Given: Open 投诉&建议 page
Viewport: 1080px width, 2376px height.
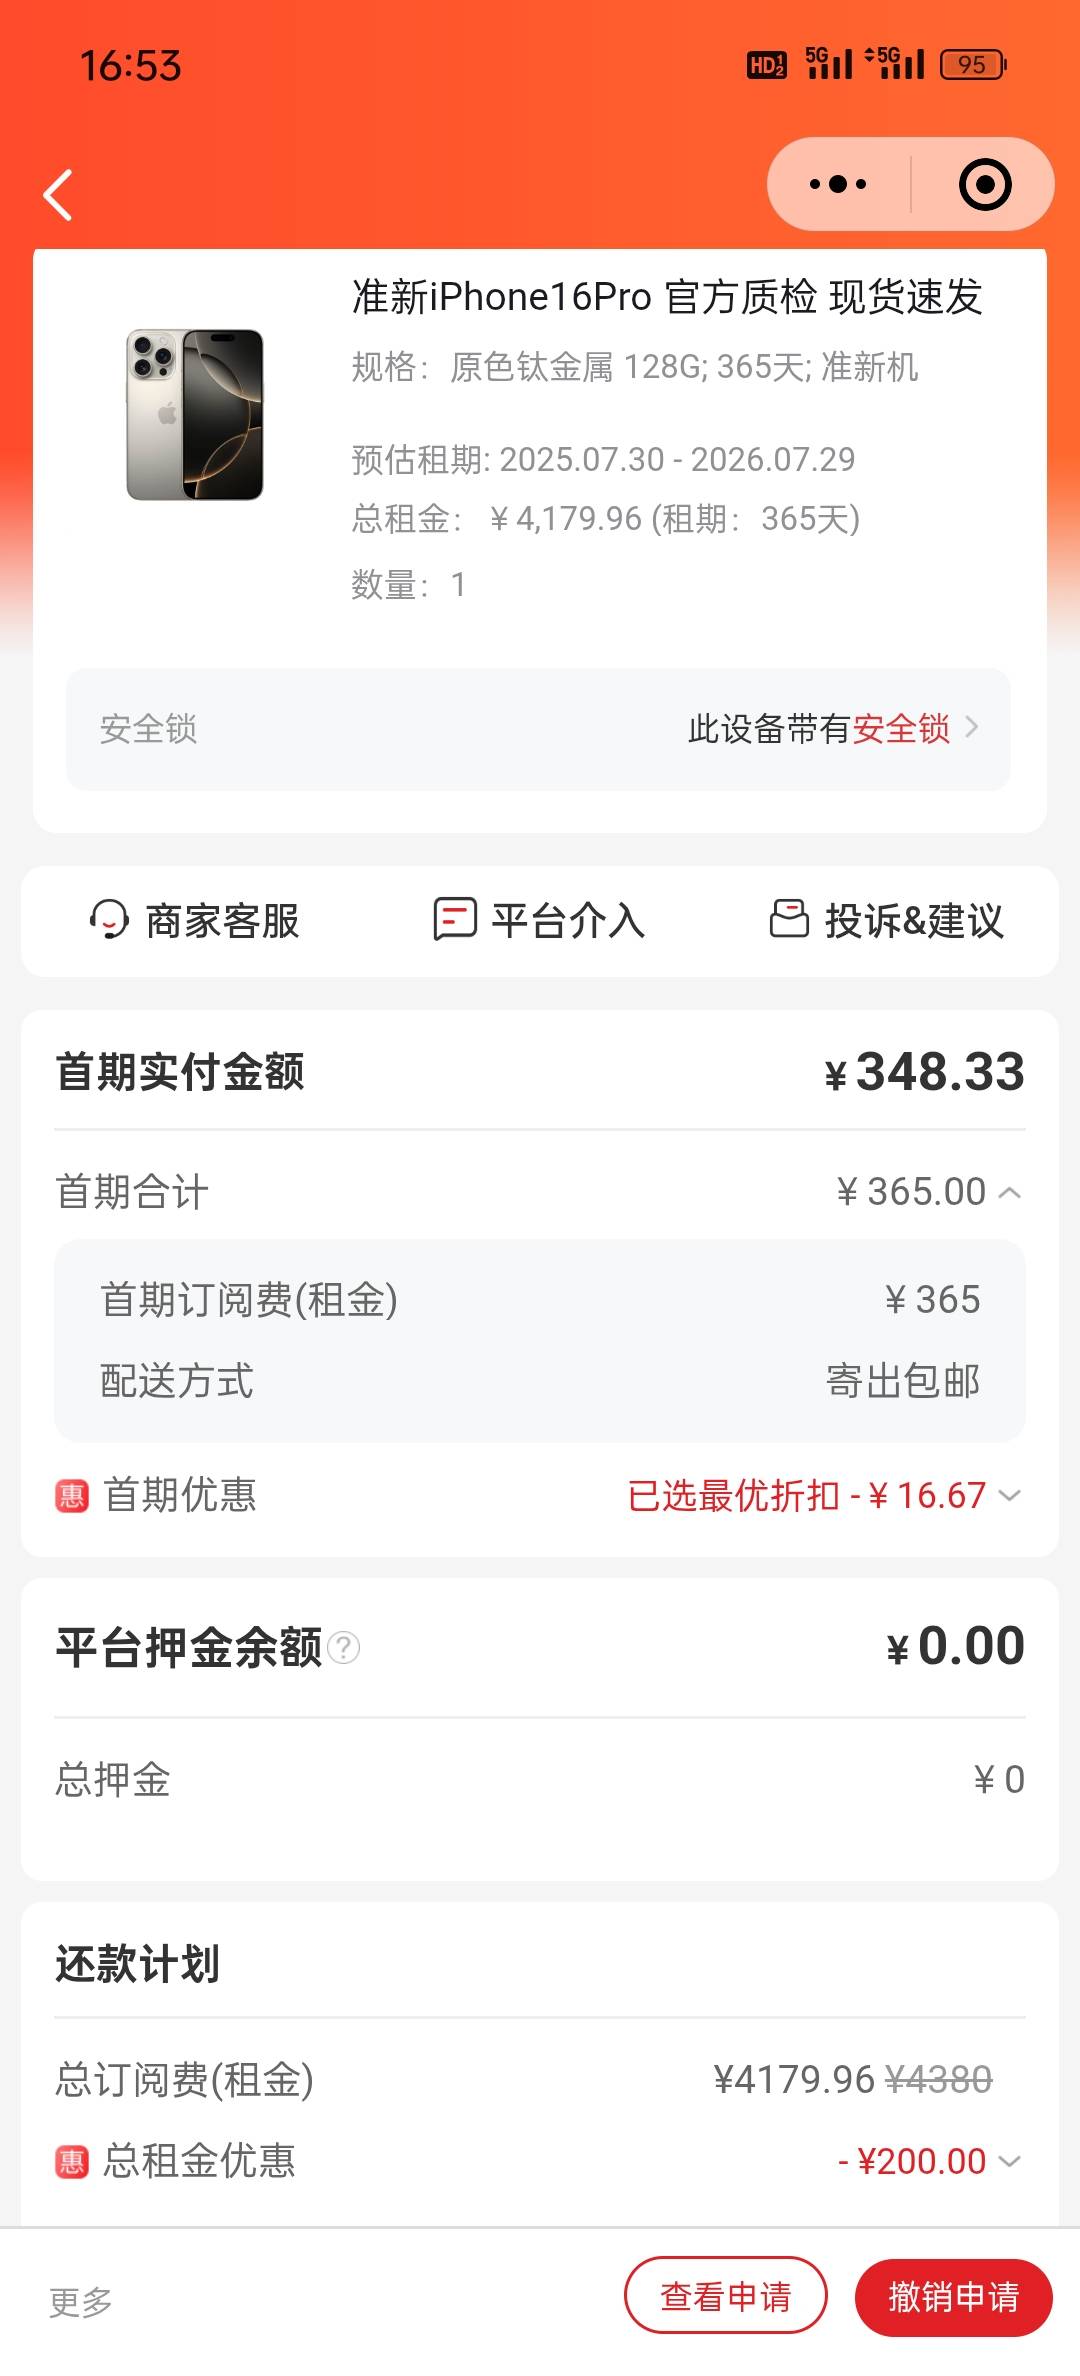Looking at the screenshot, I should [886, 920].
